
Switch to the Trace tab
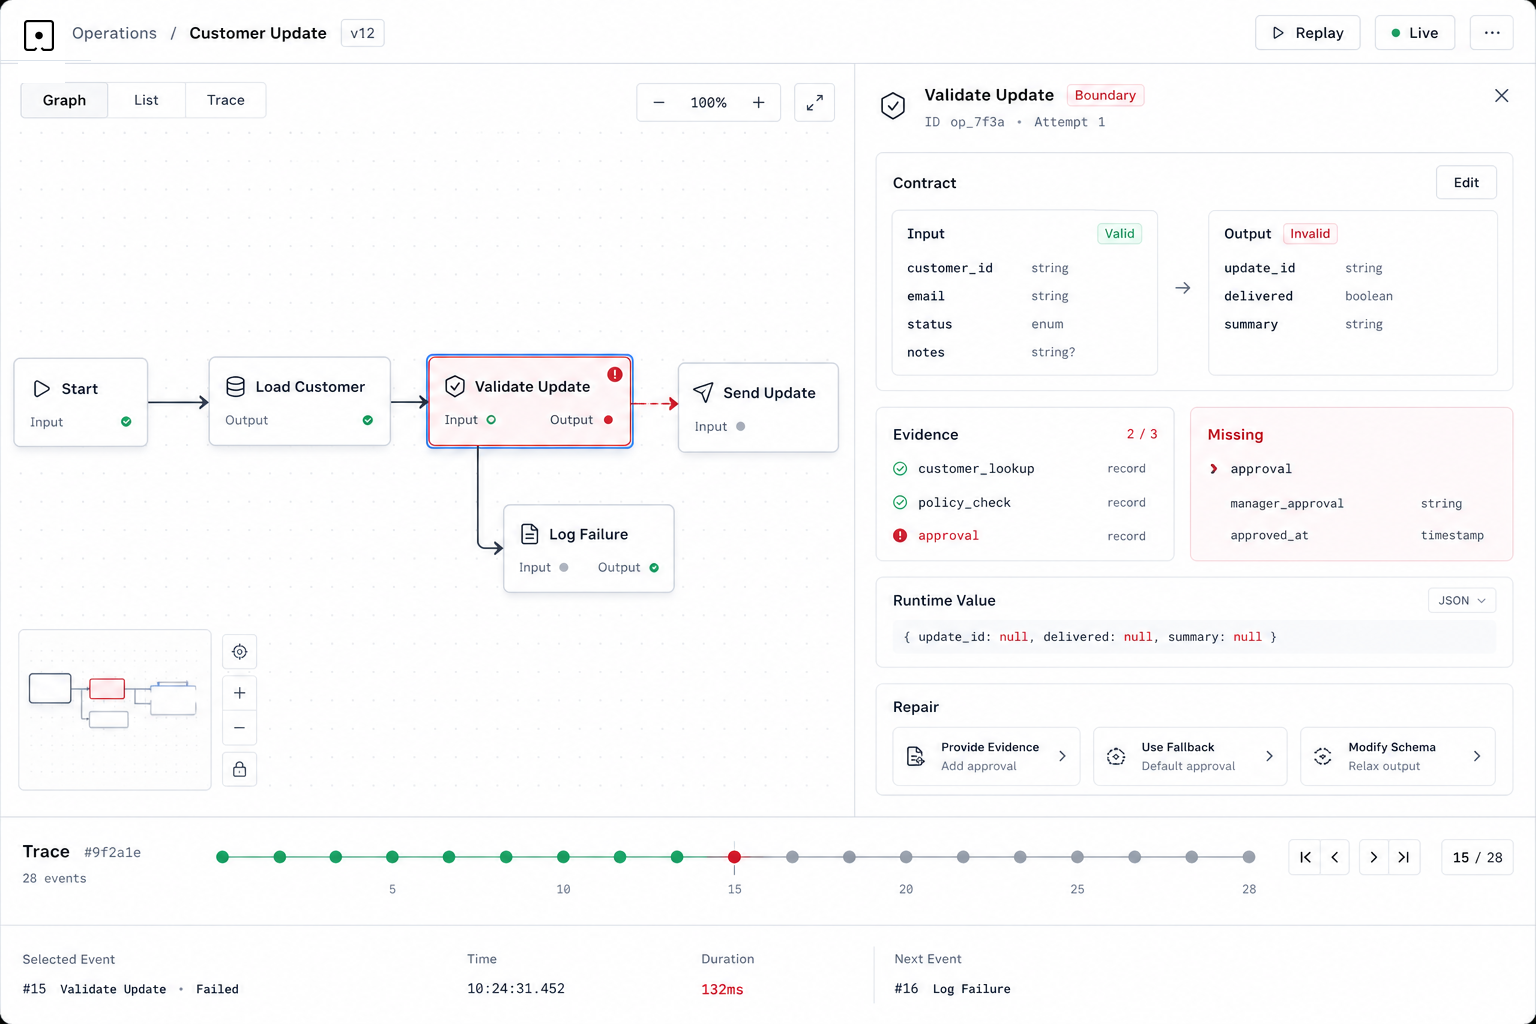click(x=226, y=100)
